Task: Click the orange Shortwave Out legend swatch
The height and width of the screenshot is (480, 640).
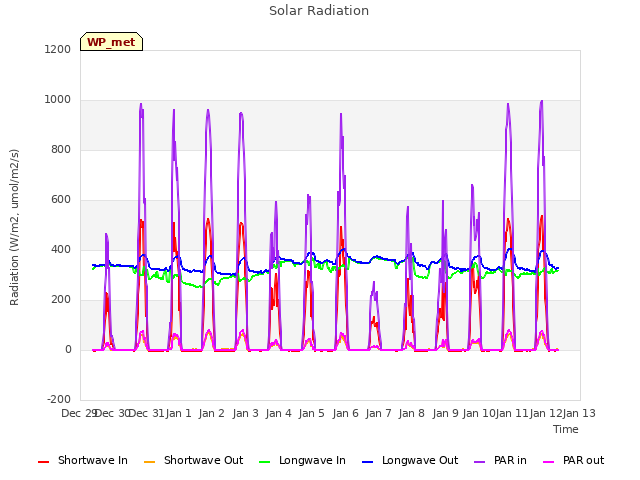Action: 149,462
